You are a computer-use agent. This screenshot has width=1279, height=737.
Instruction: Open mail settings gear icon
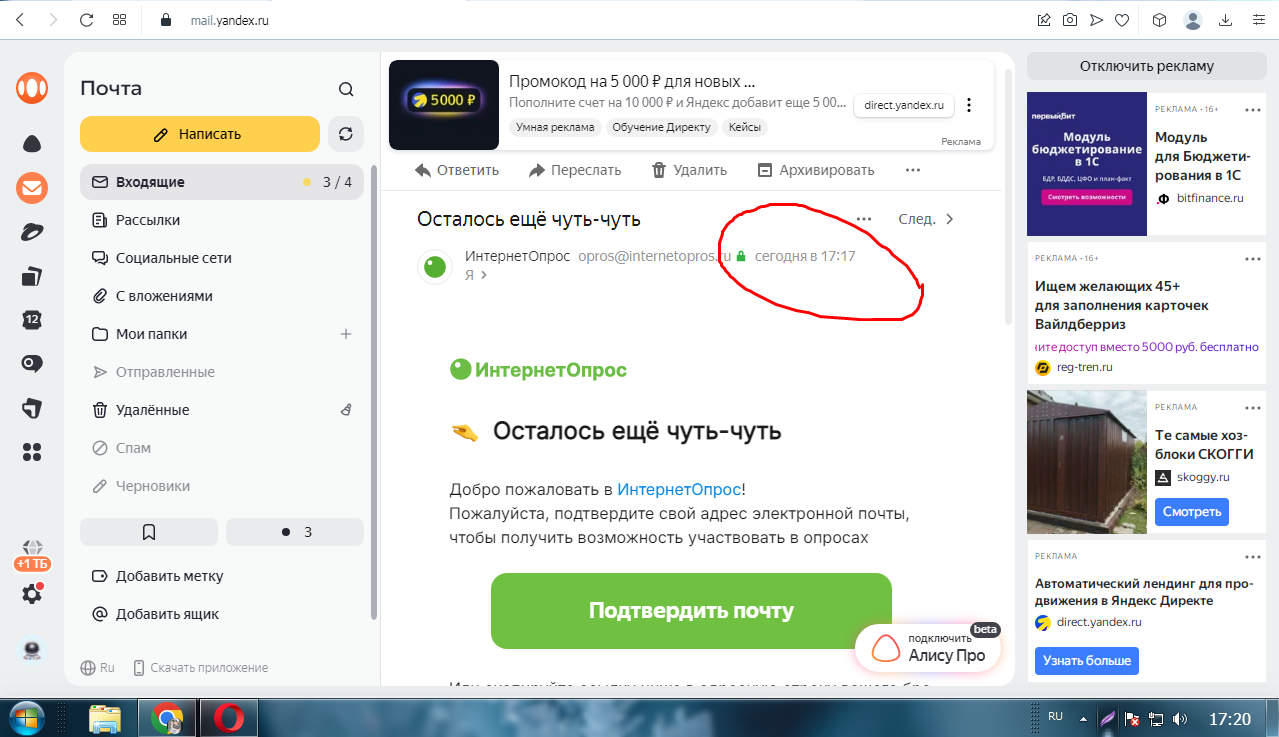click(32, 594)
